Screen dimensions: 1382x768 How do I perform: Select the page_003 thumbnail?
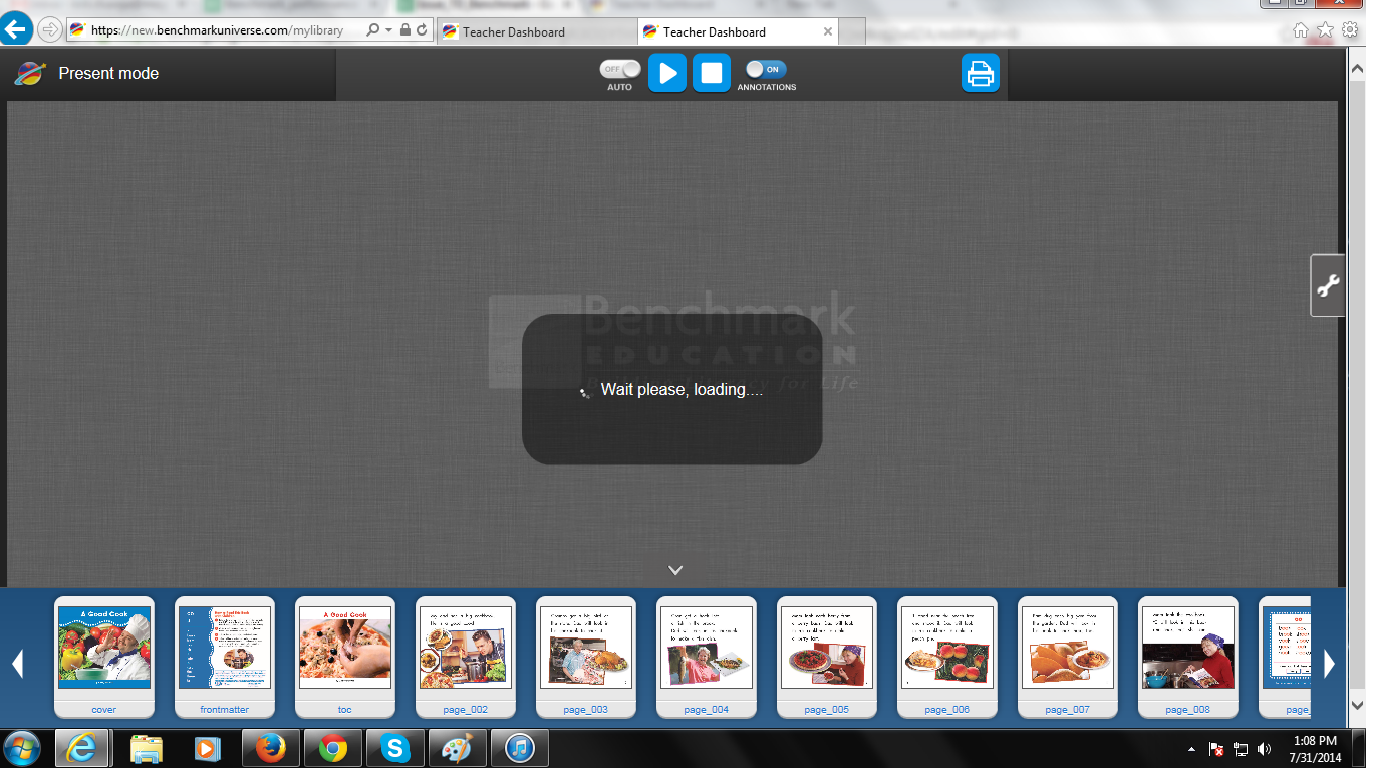point(586,657)
